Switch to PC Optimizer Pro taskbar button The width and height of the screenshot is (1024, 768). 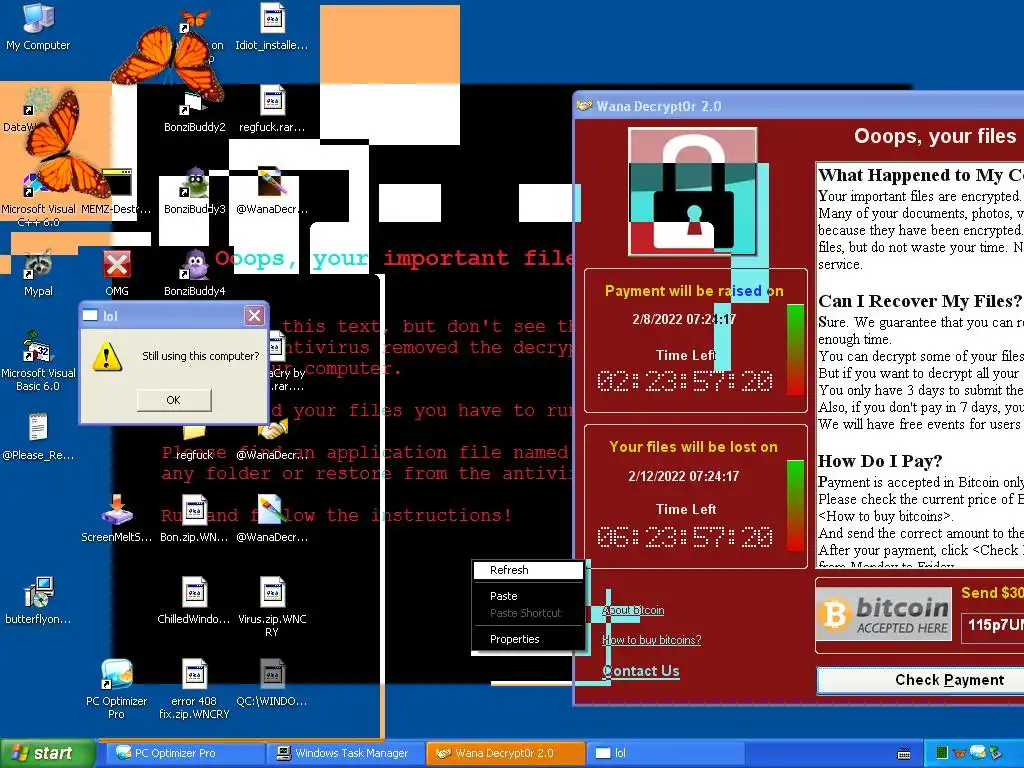point(184,753)
